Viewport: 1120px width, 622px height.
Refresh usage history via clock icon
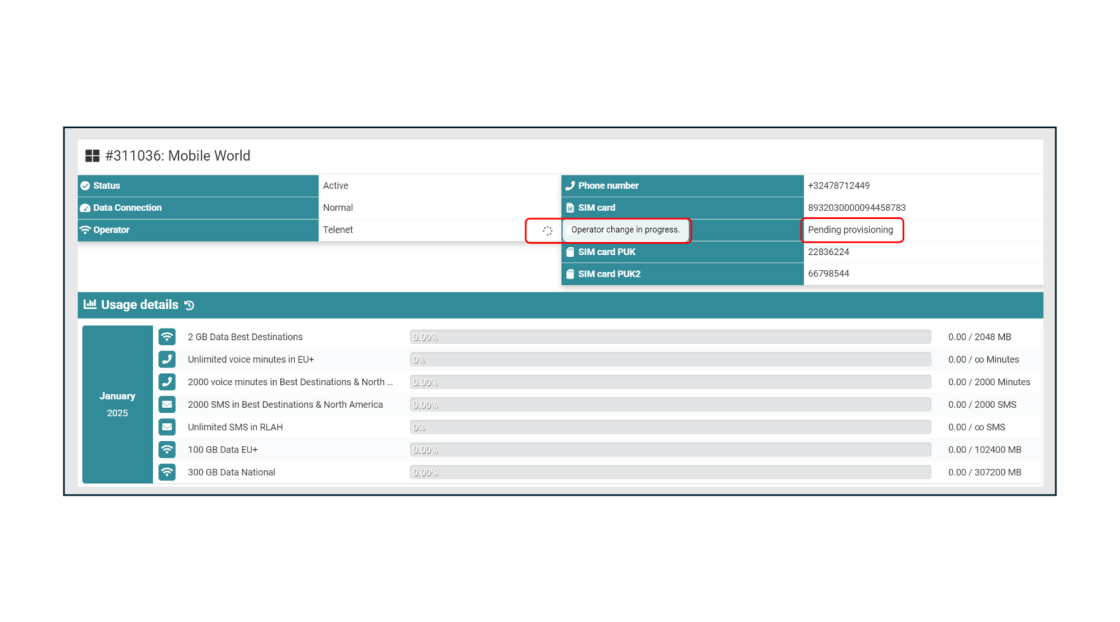click(189, 305)
